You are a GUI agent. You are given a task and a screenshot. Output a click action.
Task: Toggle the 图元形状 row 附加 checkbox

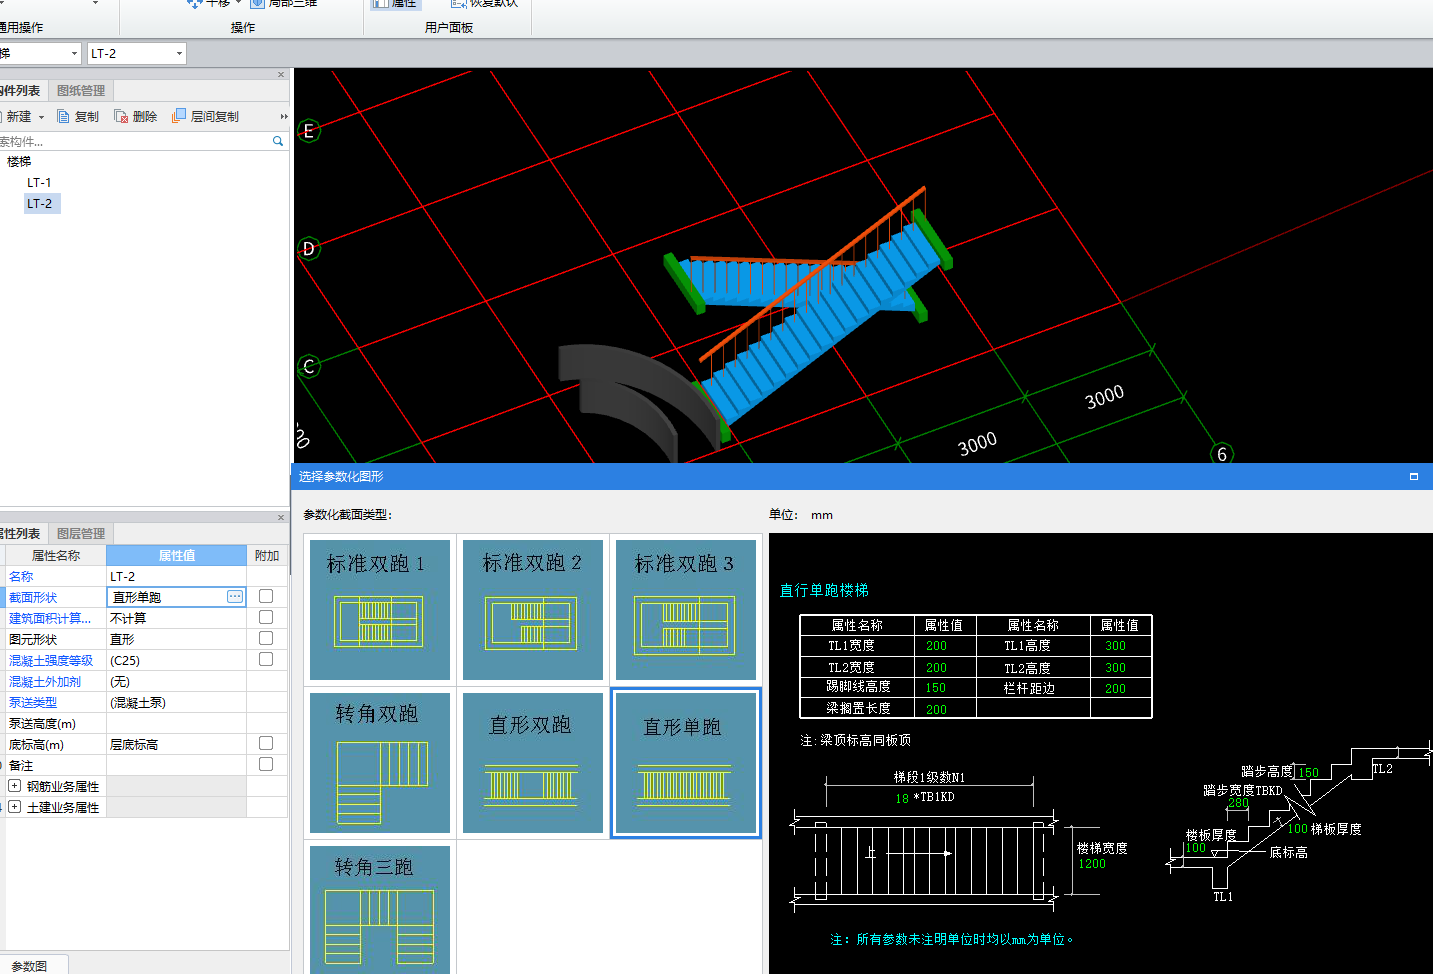click(x=266, y=638)
